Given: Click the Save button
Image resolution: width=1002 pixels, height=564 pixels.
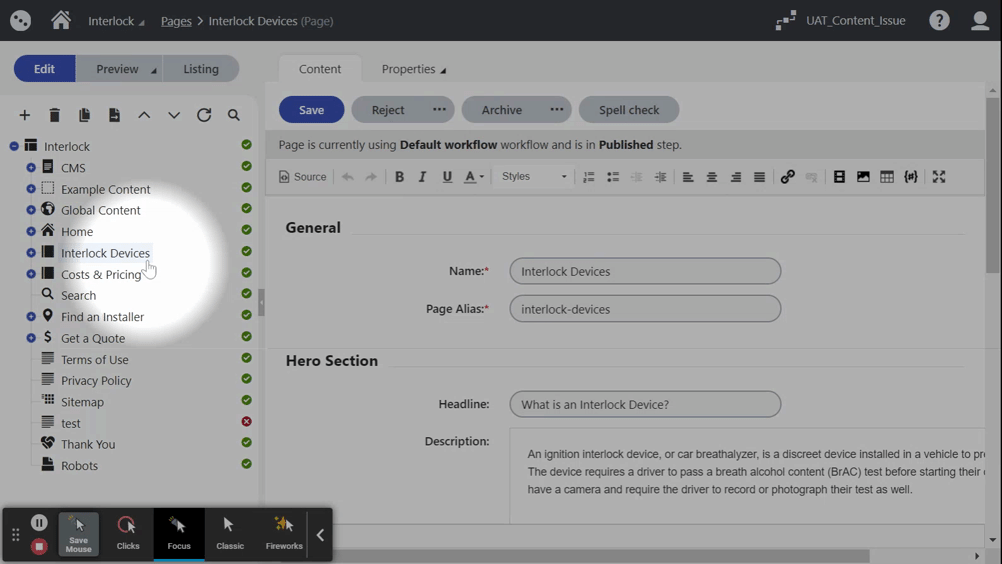Looking at the screenshot, I should coord(311,110).
